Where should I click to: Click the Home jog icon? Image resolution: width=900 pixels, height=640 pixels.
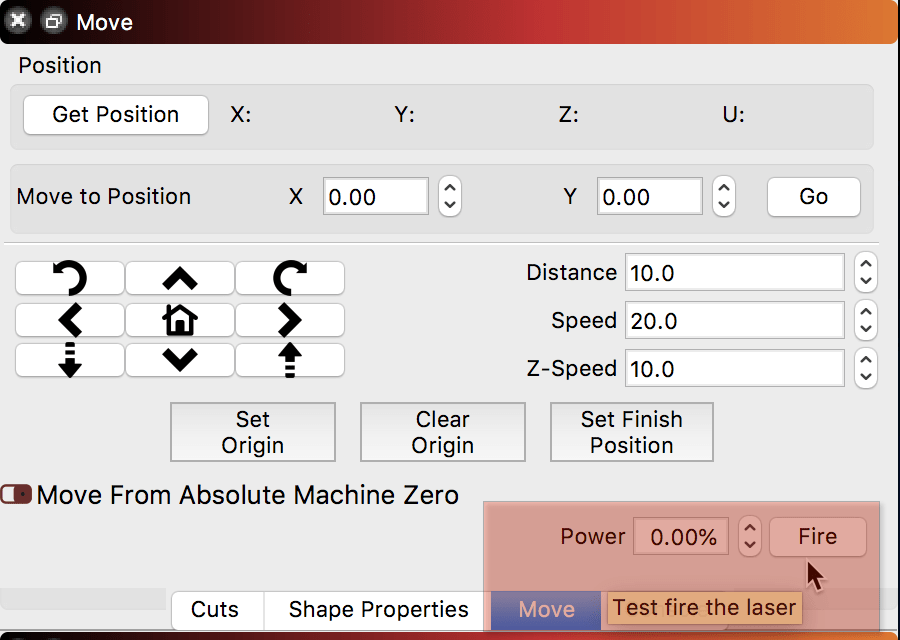pyautogui.click(x=179, y=320)
